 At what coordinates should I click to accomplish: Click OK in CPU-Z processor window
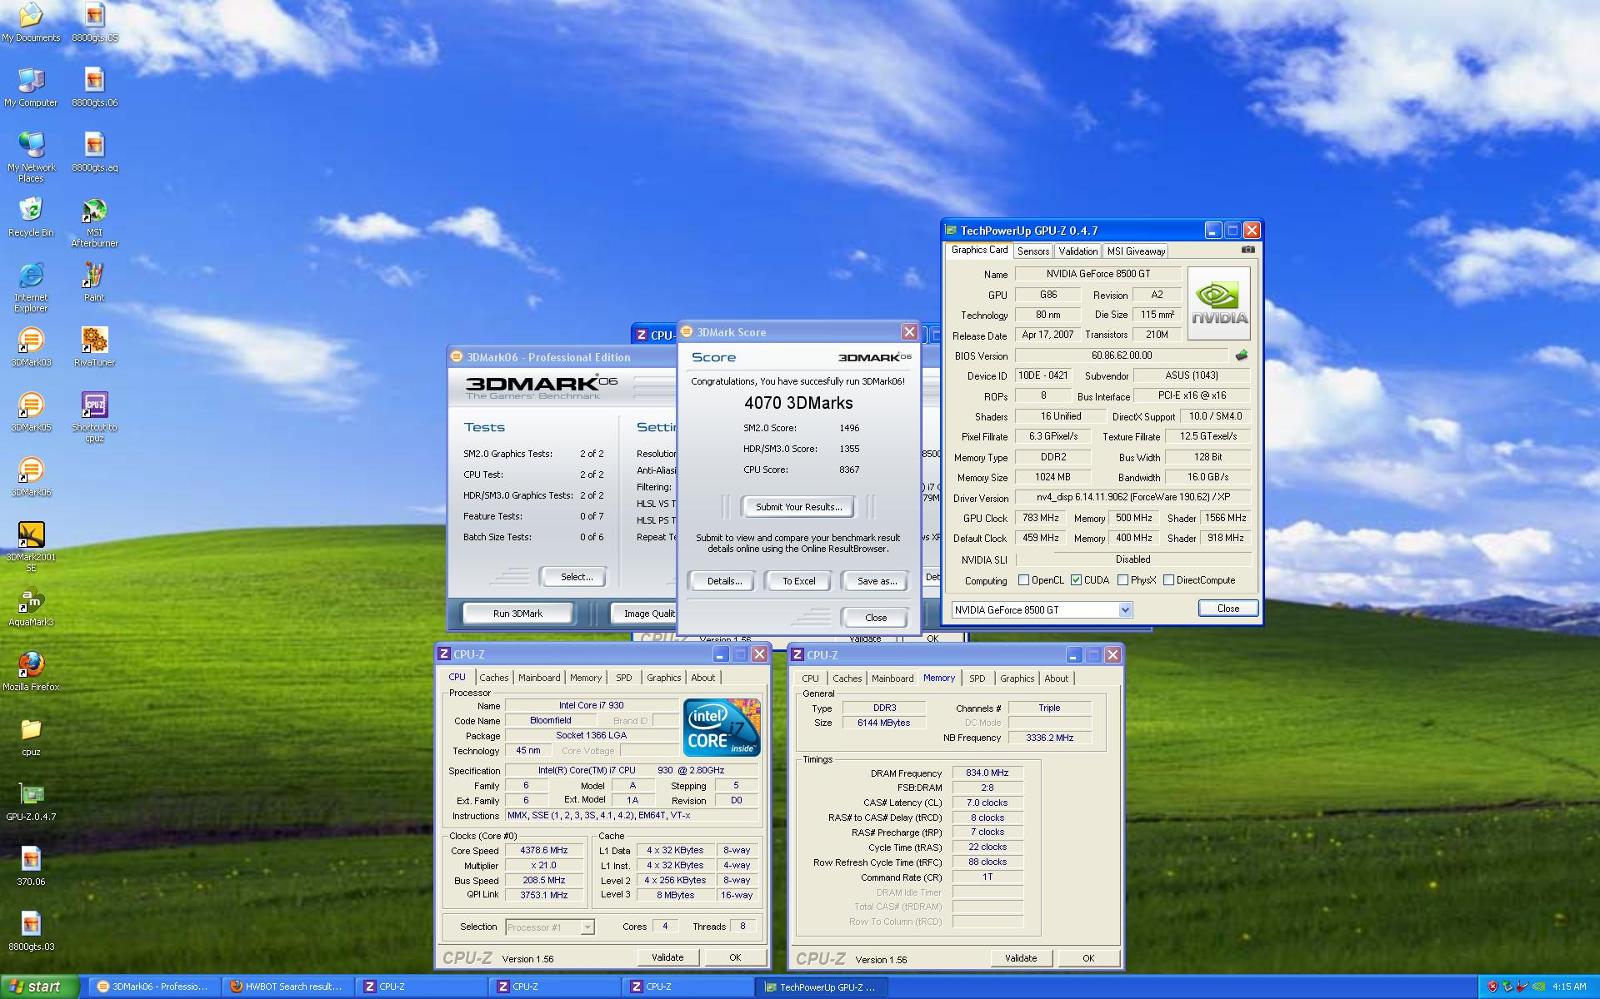coord(735,958)
